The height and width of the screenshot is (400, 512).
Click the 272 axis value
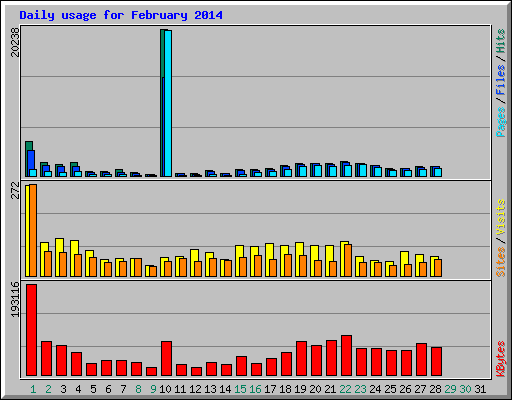pyautogui.click(x=15, y=190)
